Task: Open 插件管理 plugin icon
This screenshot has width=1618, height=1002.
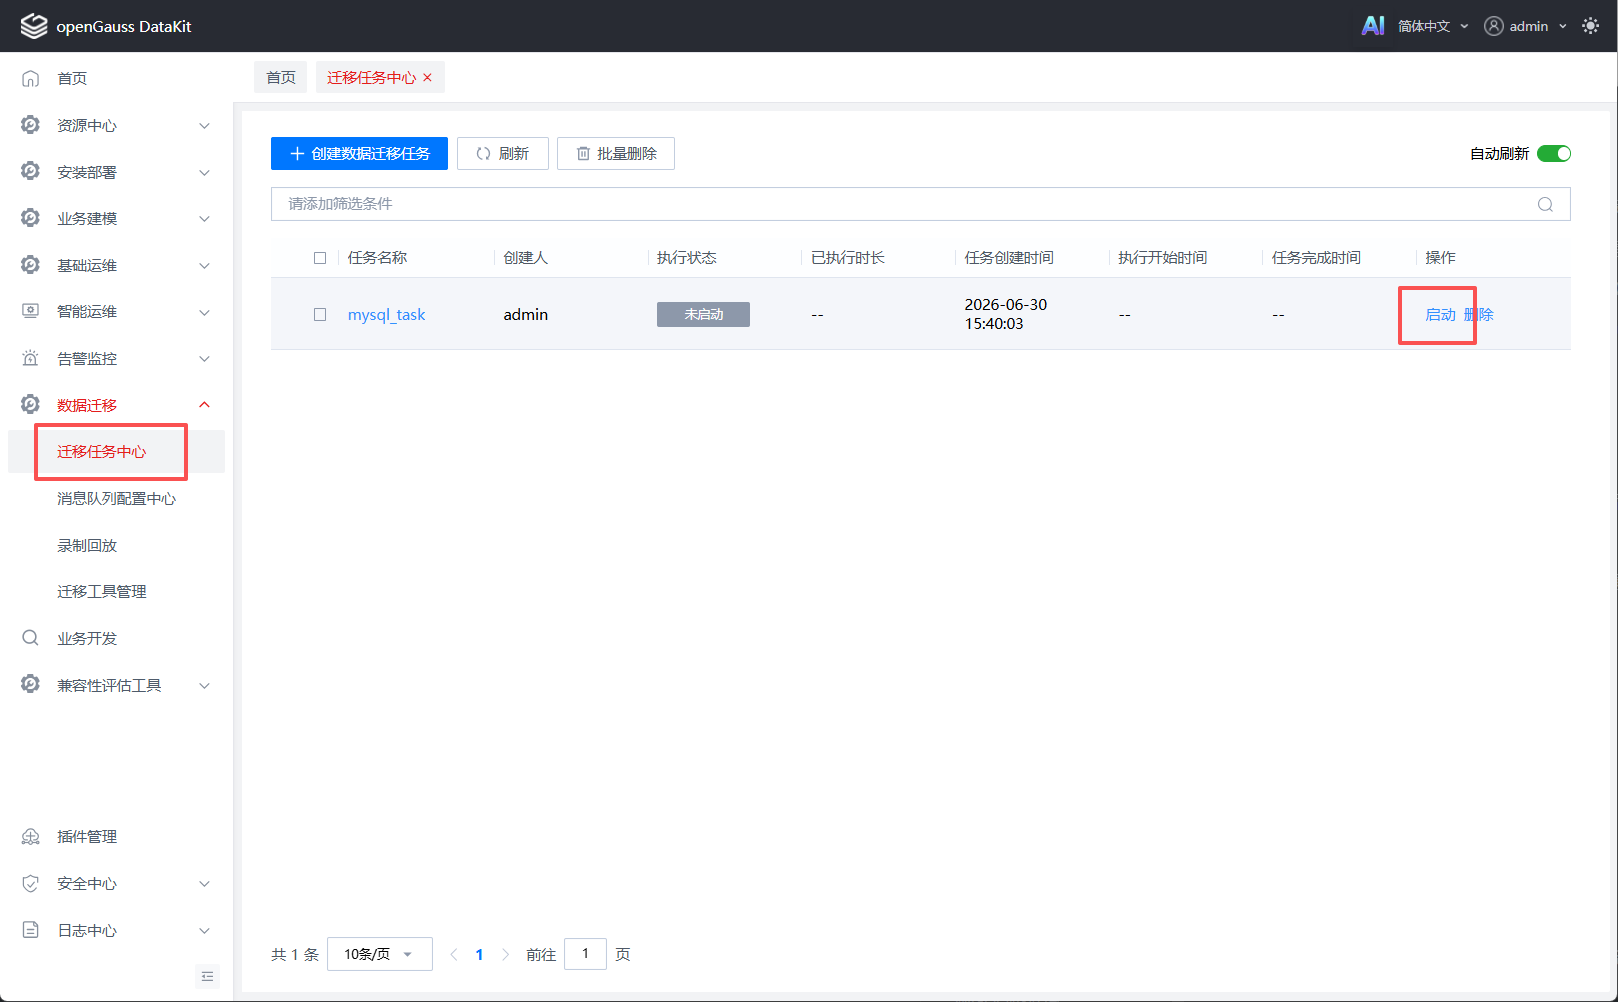Action: [31, 836]
